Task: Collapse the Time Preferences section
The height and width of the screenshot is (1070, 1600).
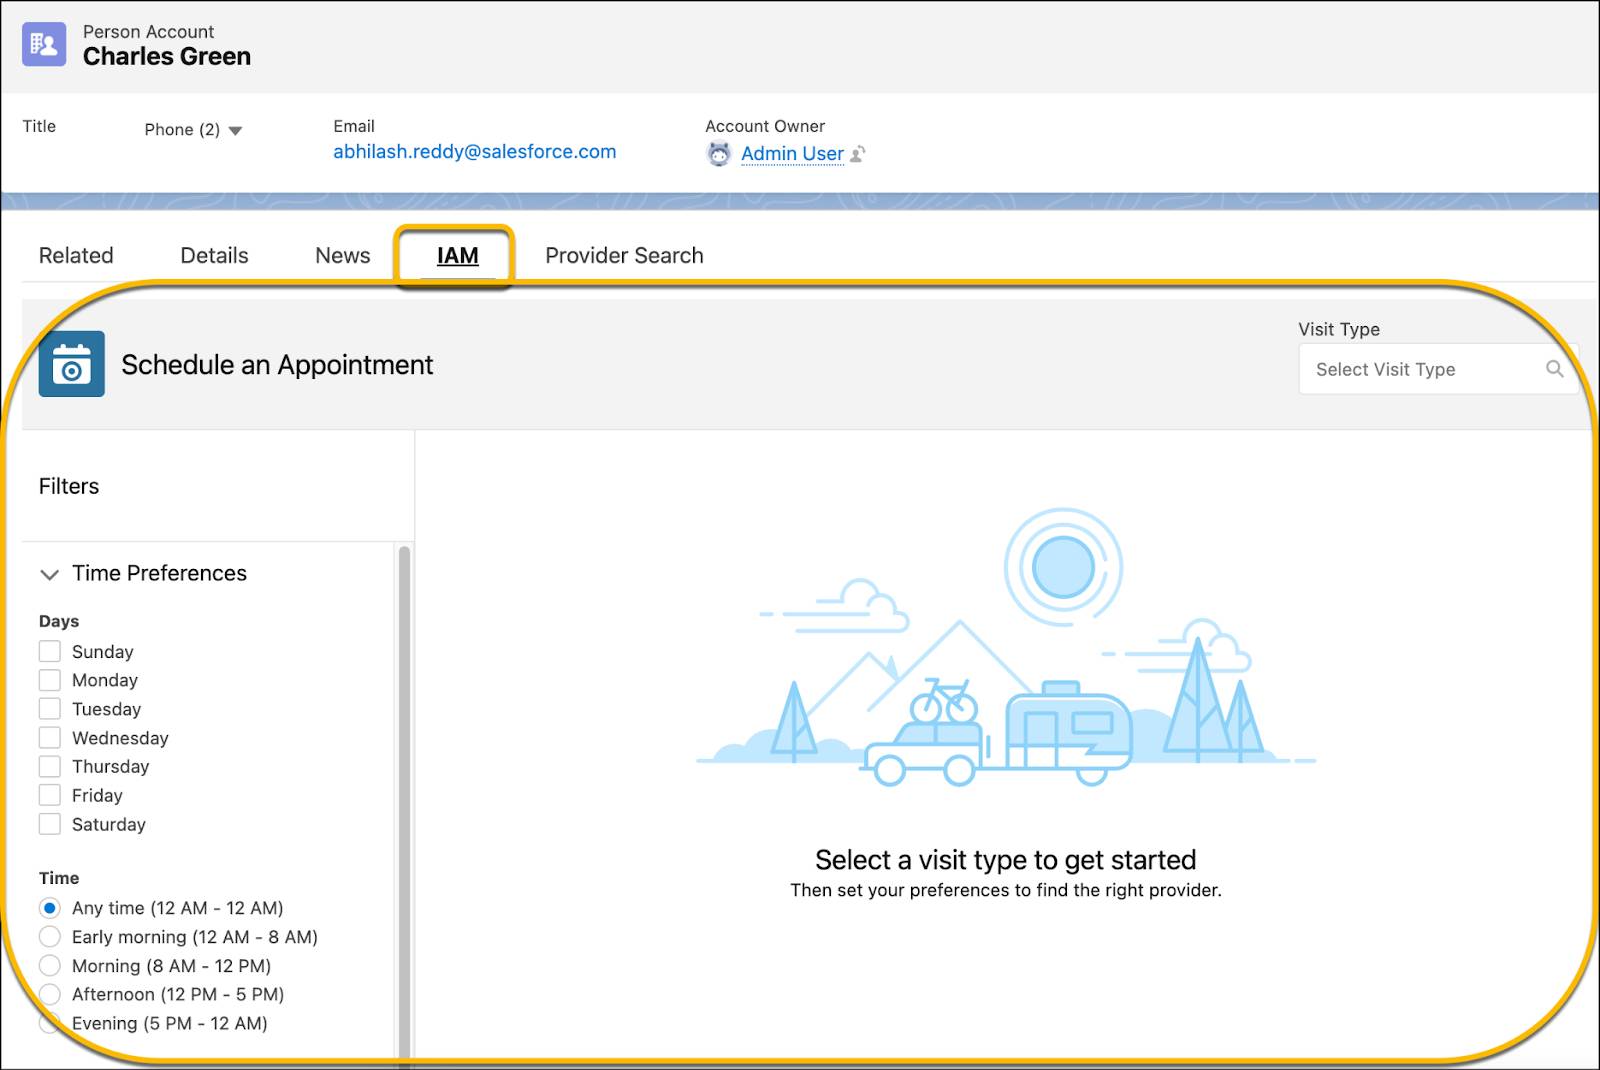Action: pyautogui.click(x=49, y=575)
